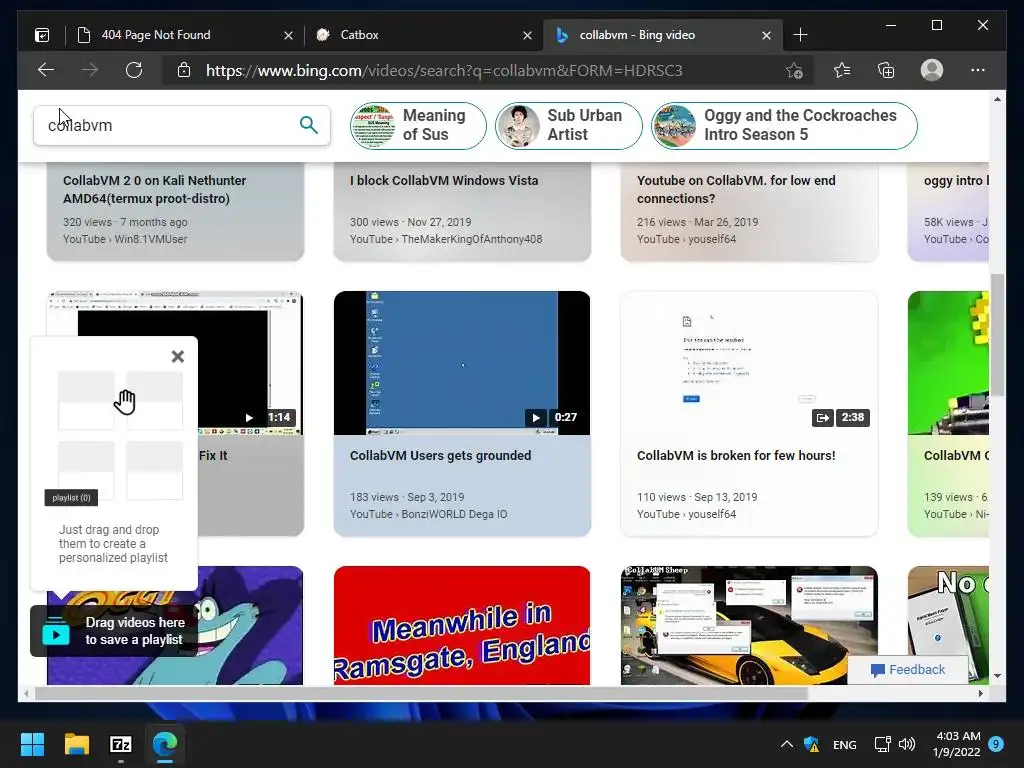Click the playlist (0) label
Screen dimensions: 1024x768
(71, 498)
